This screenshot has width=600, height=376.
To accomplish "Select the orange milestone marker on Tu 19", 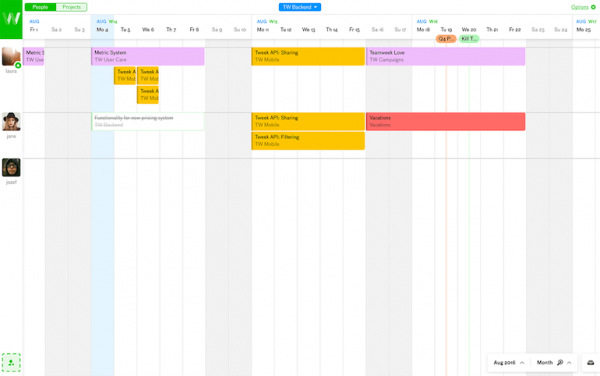I will tap(446, 39).
